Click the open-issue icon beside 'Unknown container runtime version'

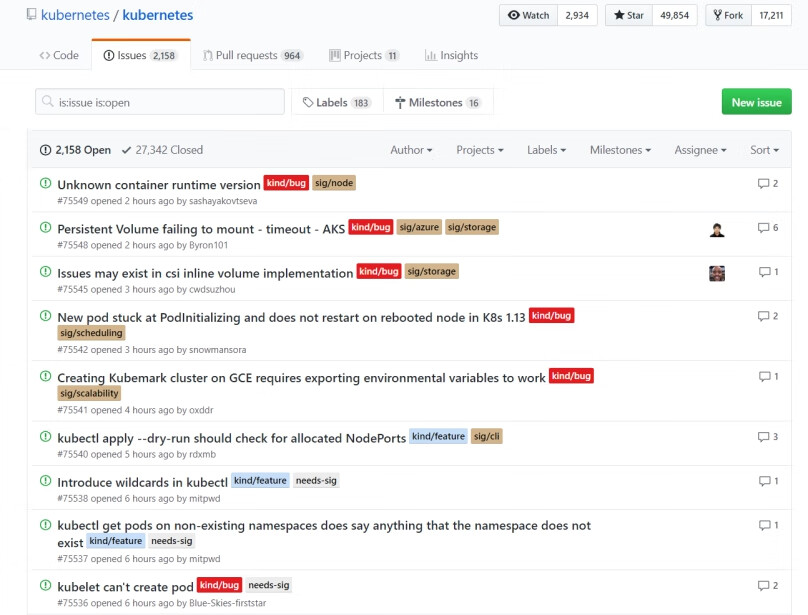click(45, 183)
